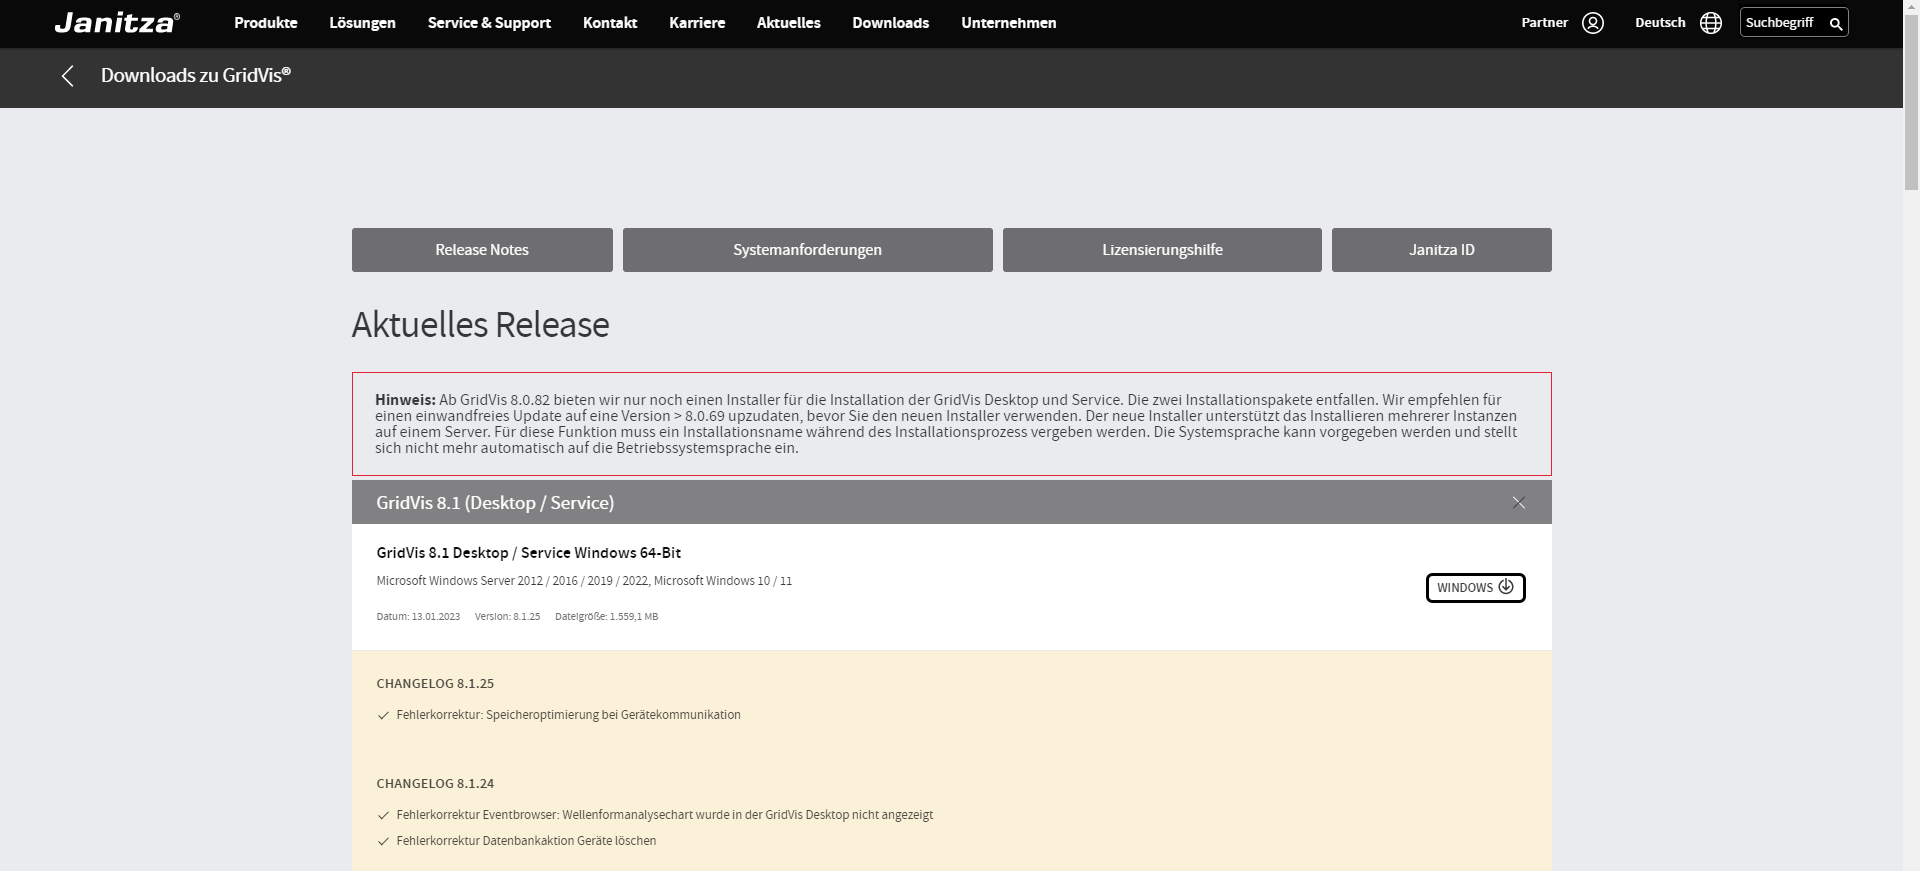Click the Aktuelles Release heading
Image resolution: width=1920 pixels, height=871 pixels.
click(x=480, y=325)
